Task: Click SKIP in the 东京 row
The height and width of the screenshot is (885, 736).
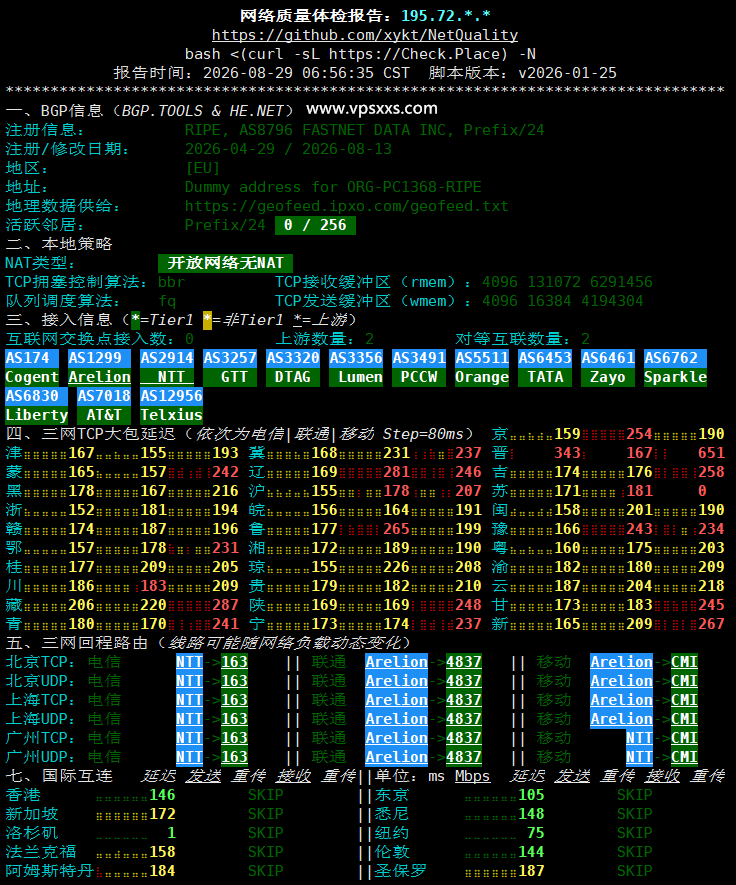Action: tap(635, 795)
